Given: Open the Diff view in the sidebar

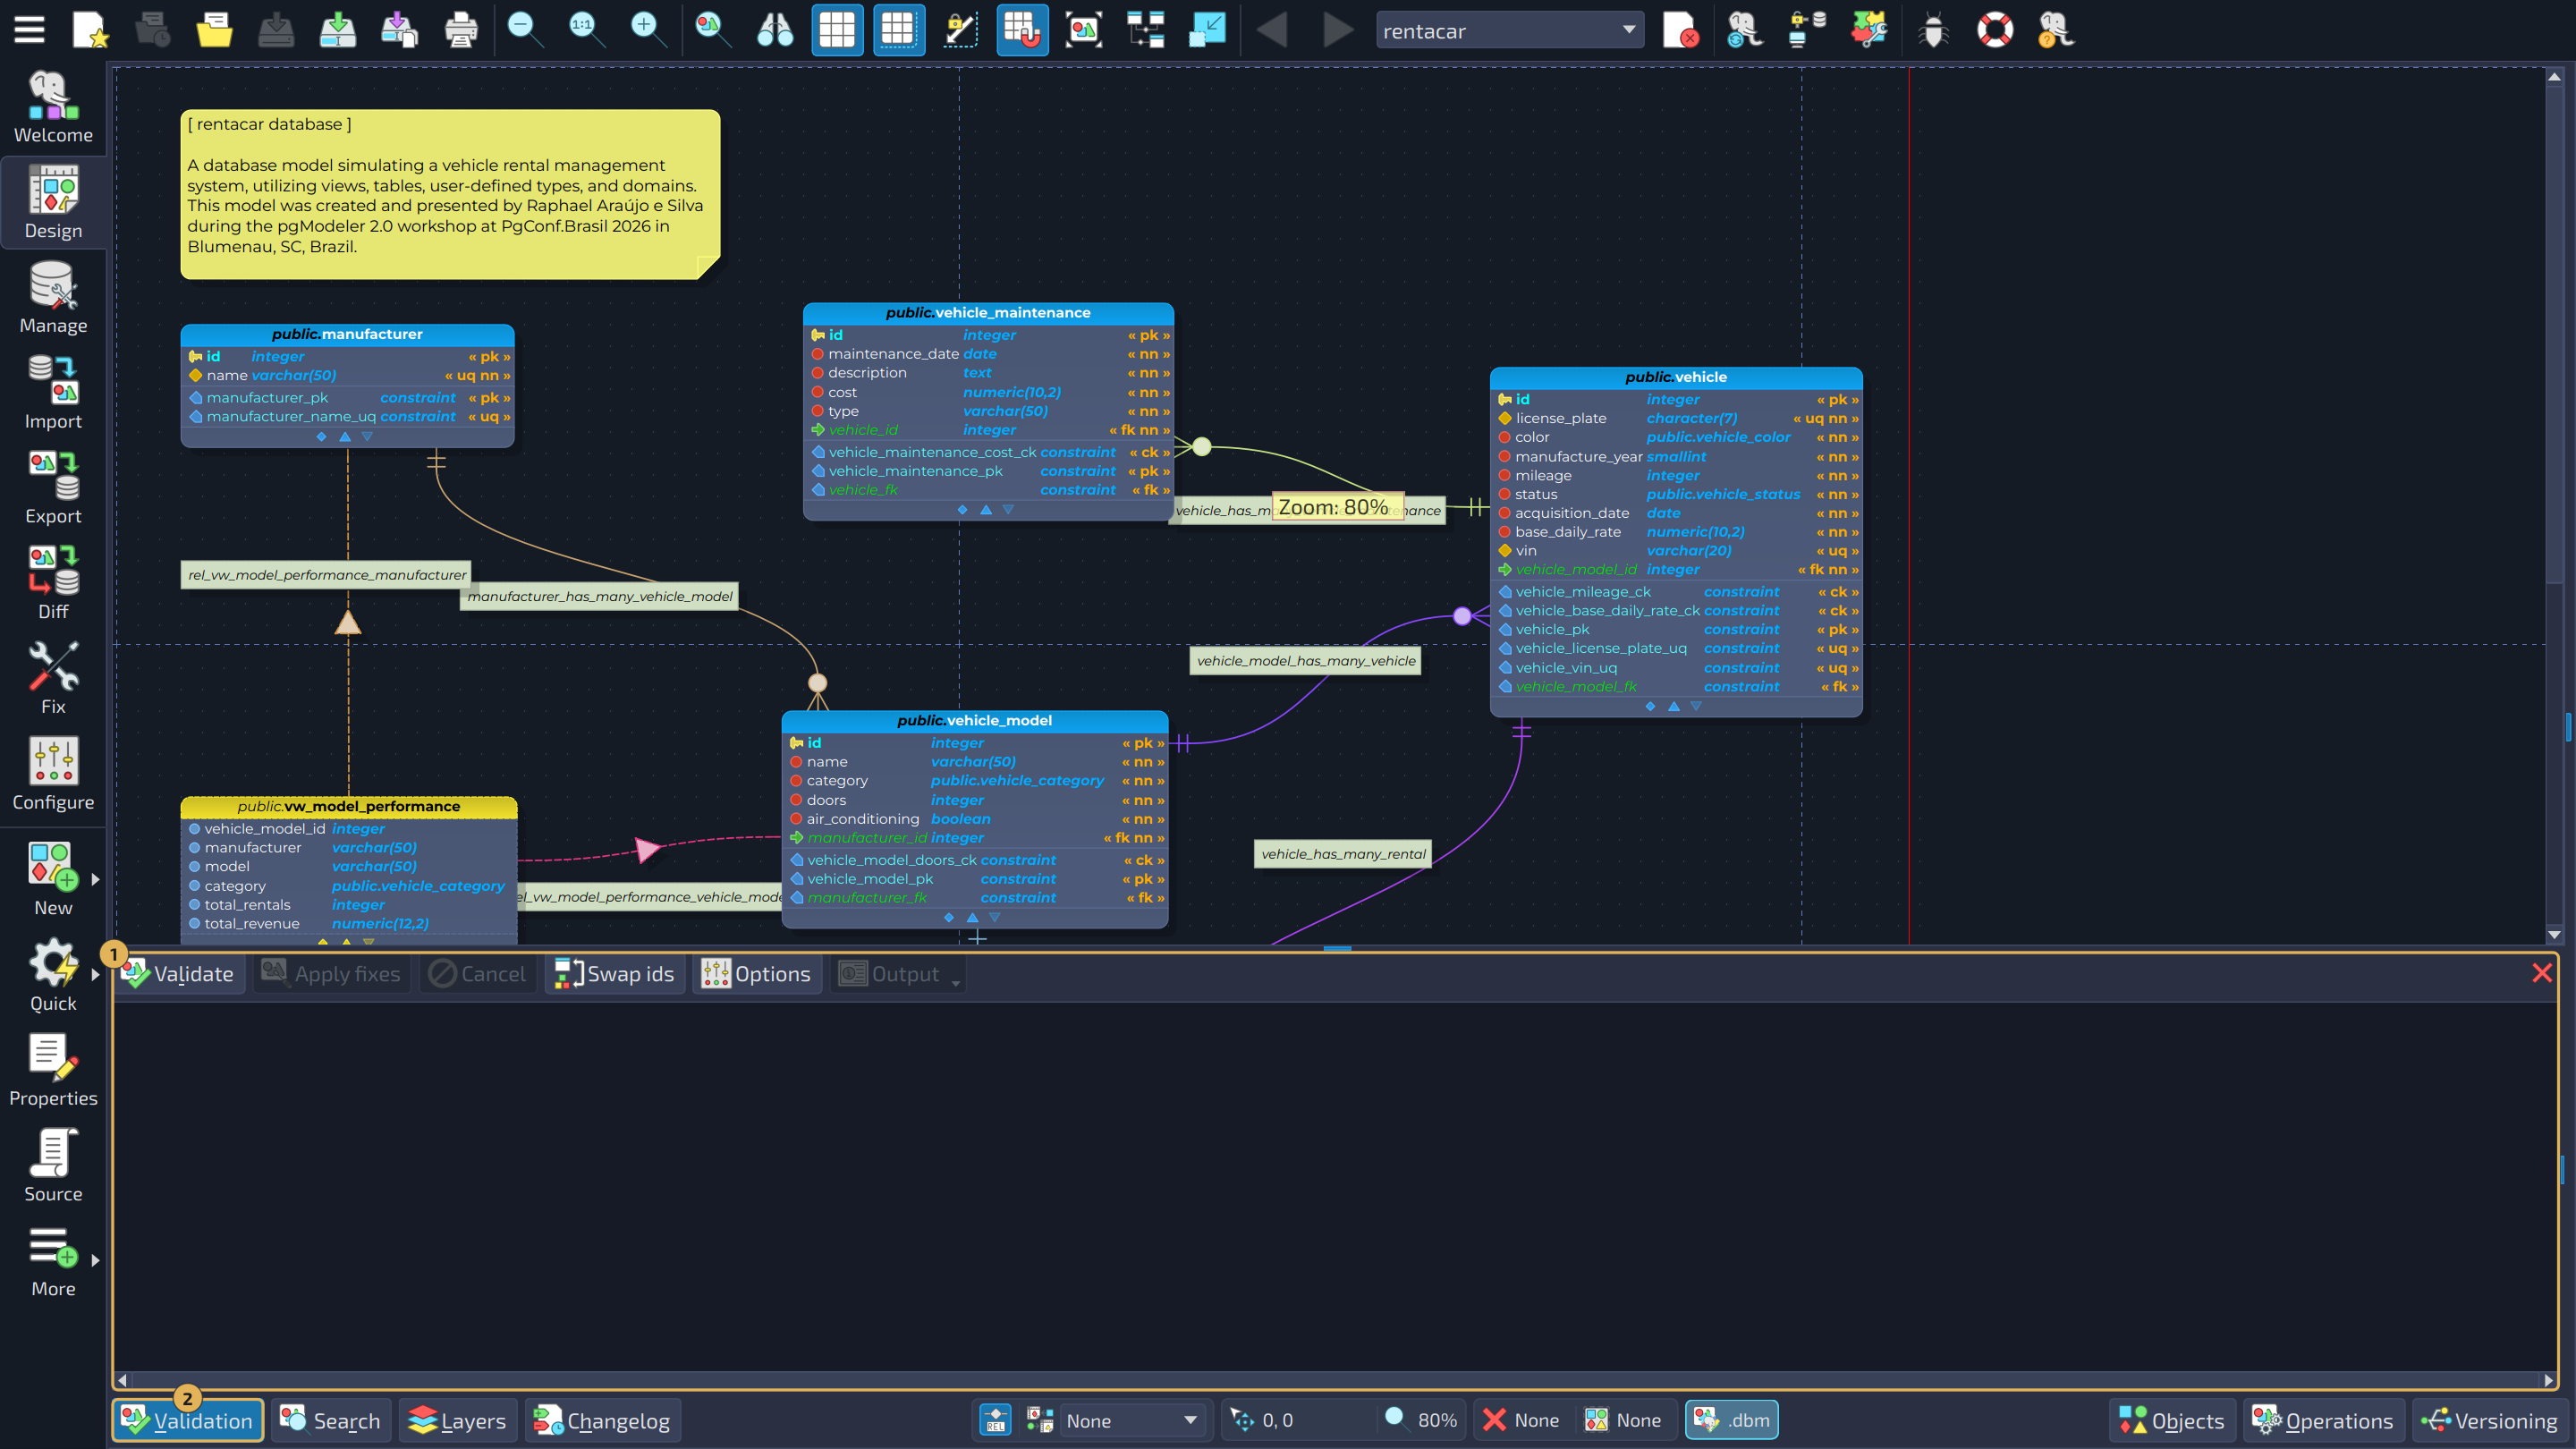Looking at the screenshot, I should click(53, 583).
